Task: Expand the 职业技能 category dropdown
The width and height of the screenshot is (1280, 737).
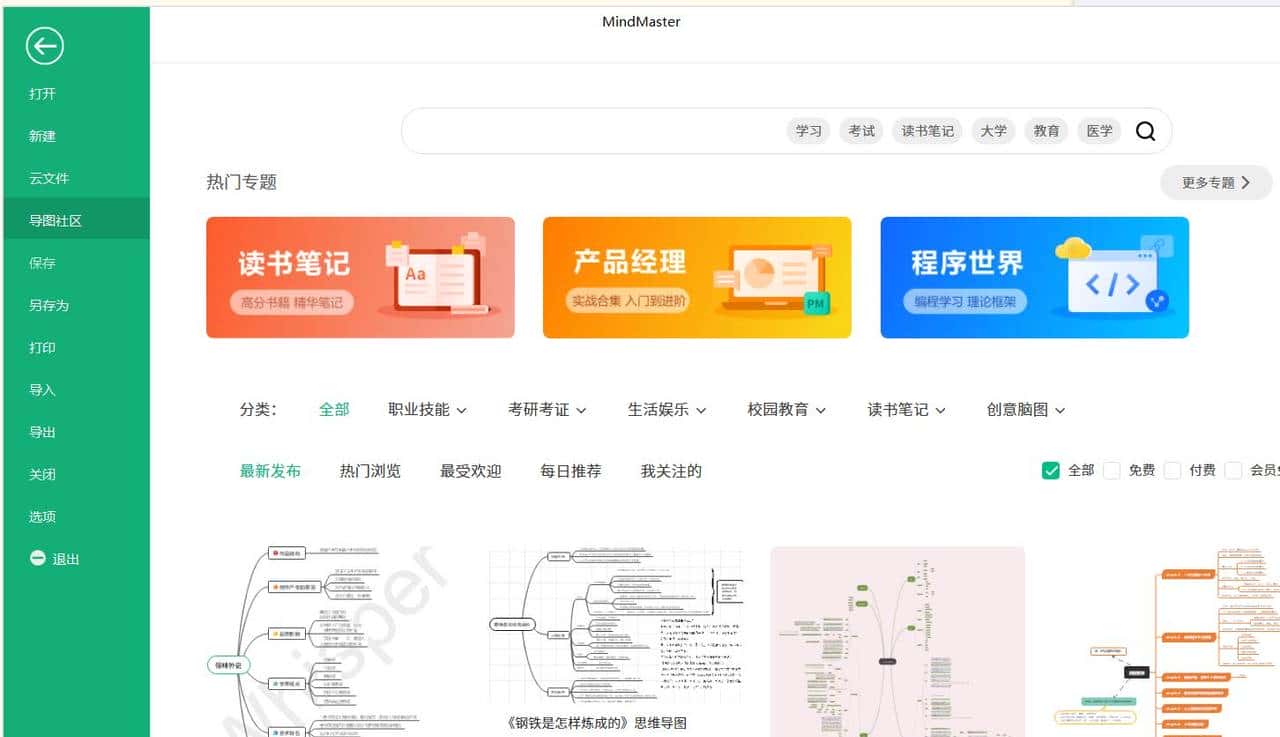Action: click(x=427, y=409)
